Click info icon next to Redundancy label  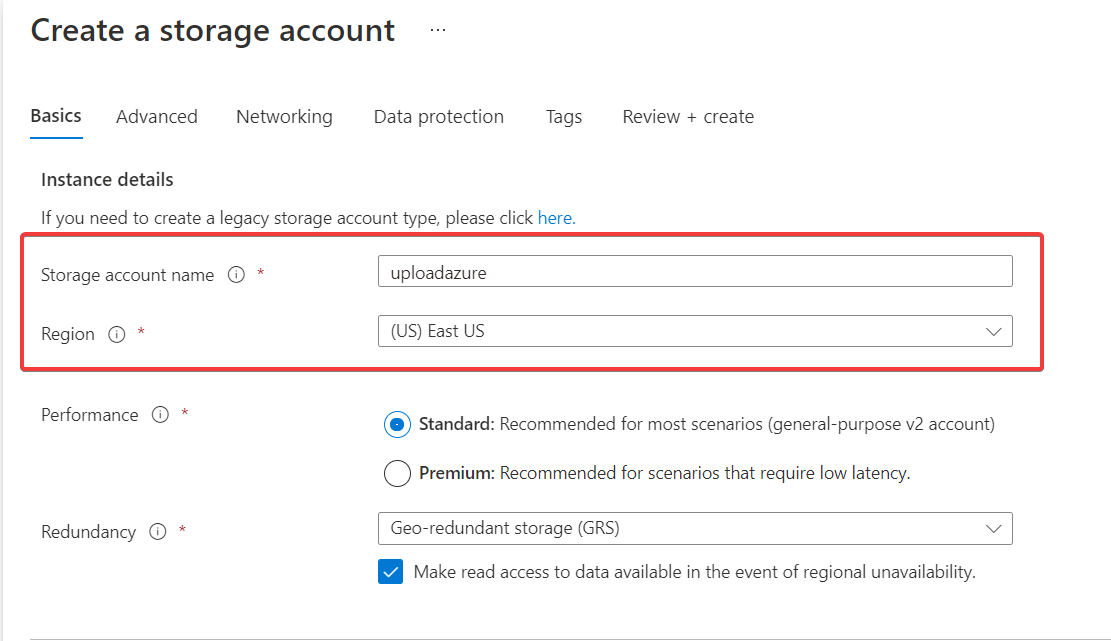pyautogui.click(x=157, y=532)
